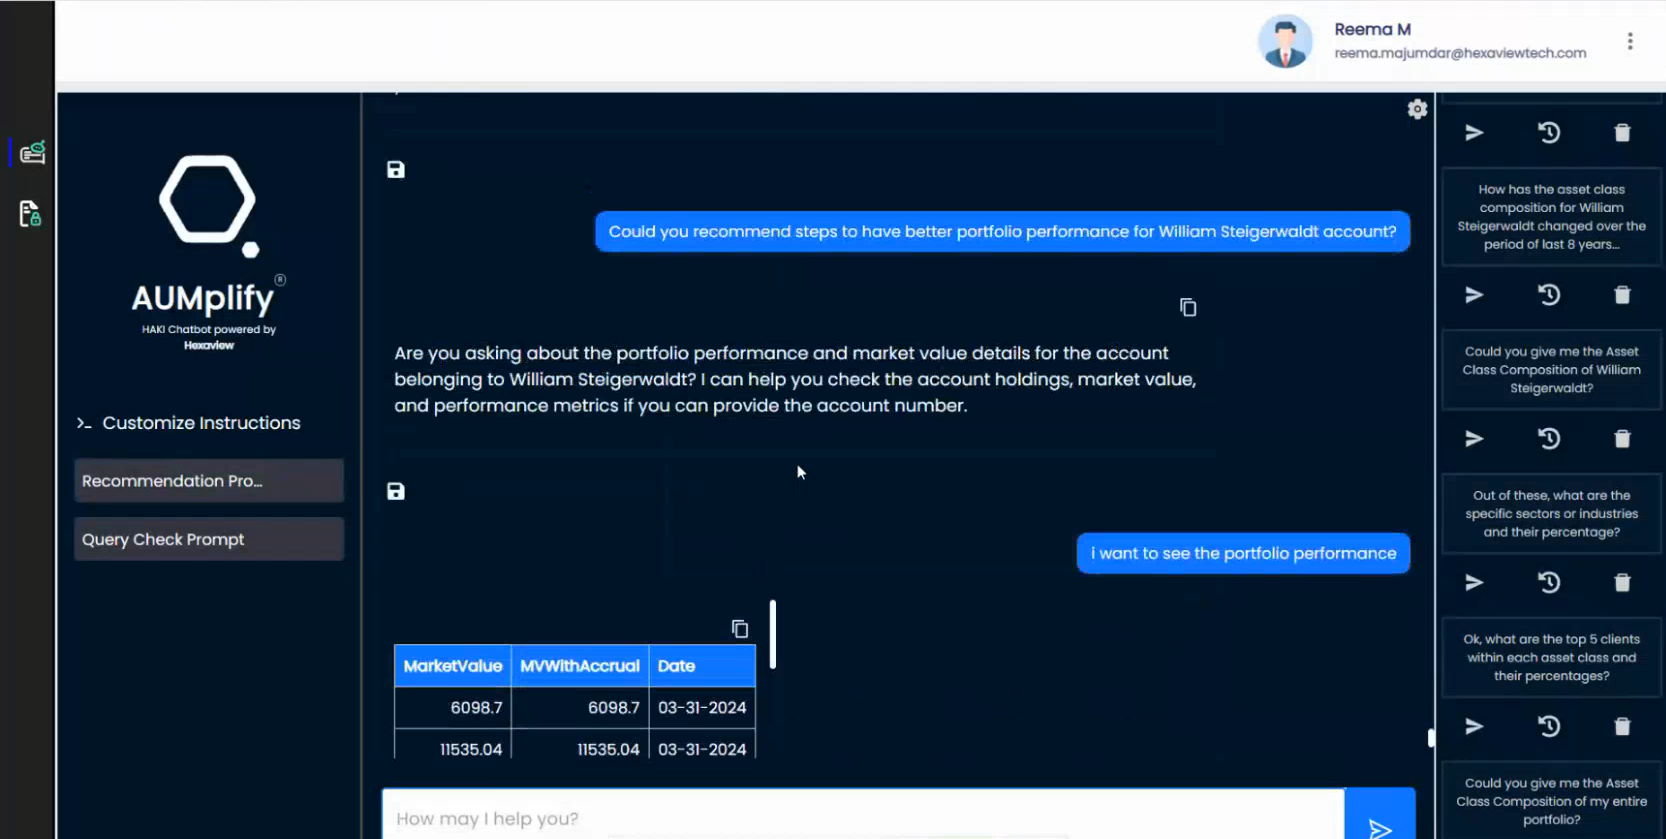Image resolution: width=1666 pixels, height=839 pixels.
Task: Open the chatbot icon in left sidebar
Action: [32, 152]
